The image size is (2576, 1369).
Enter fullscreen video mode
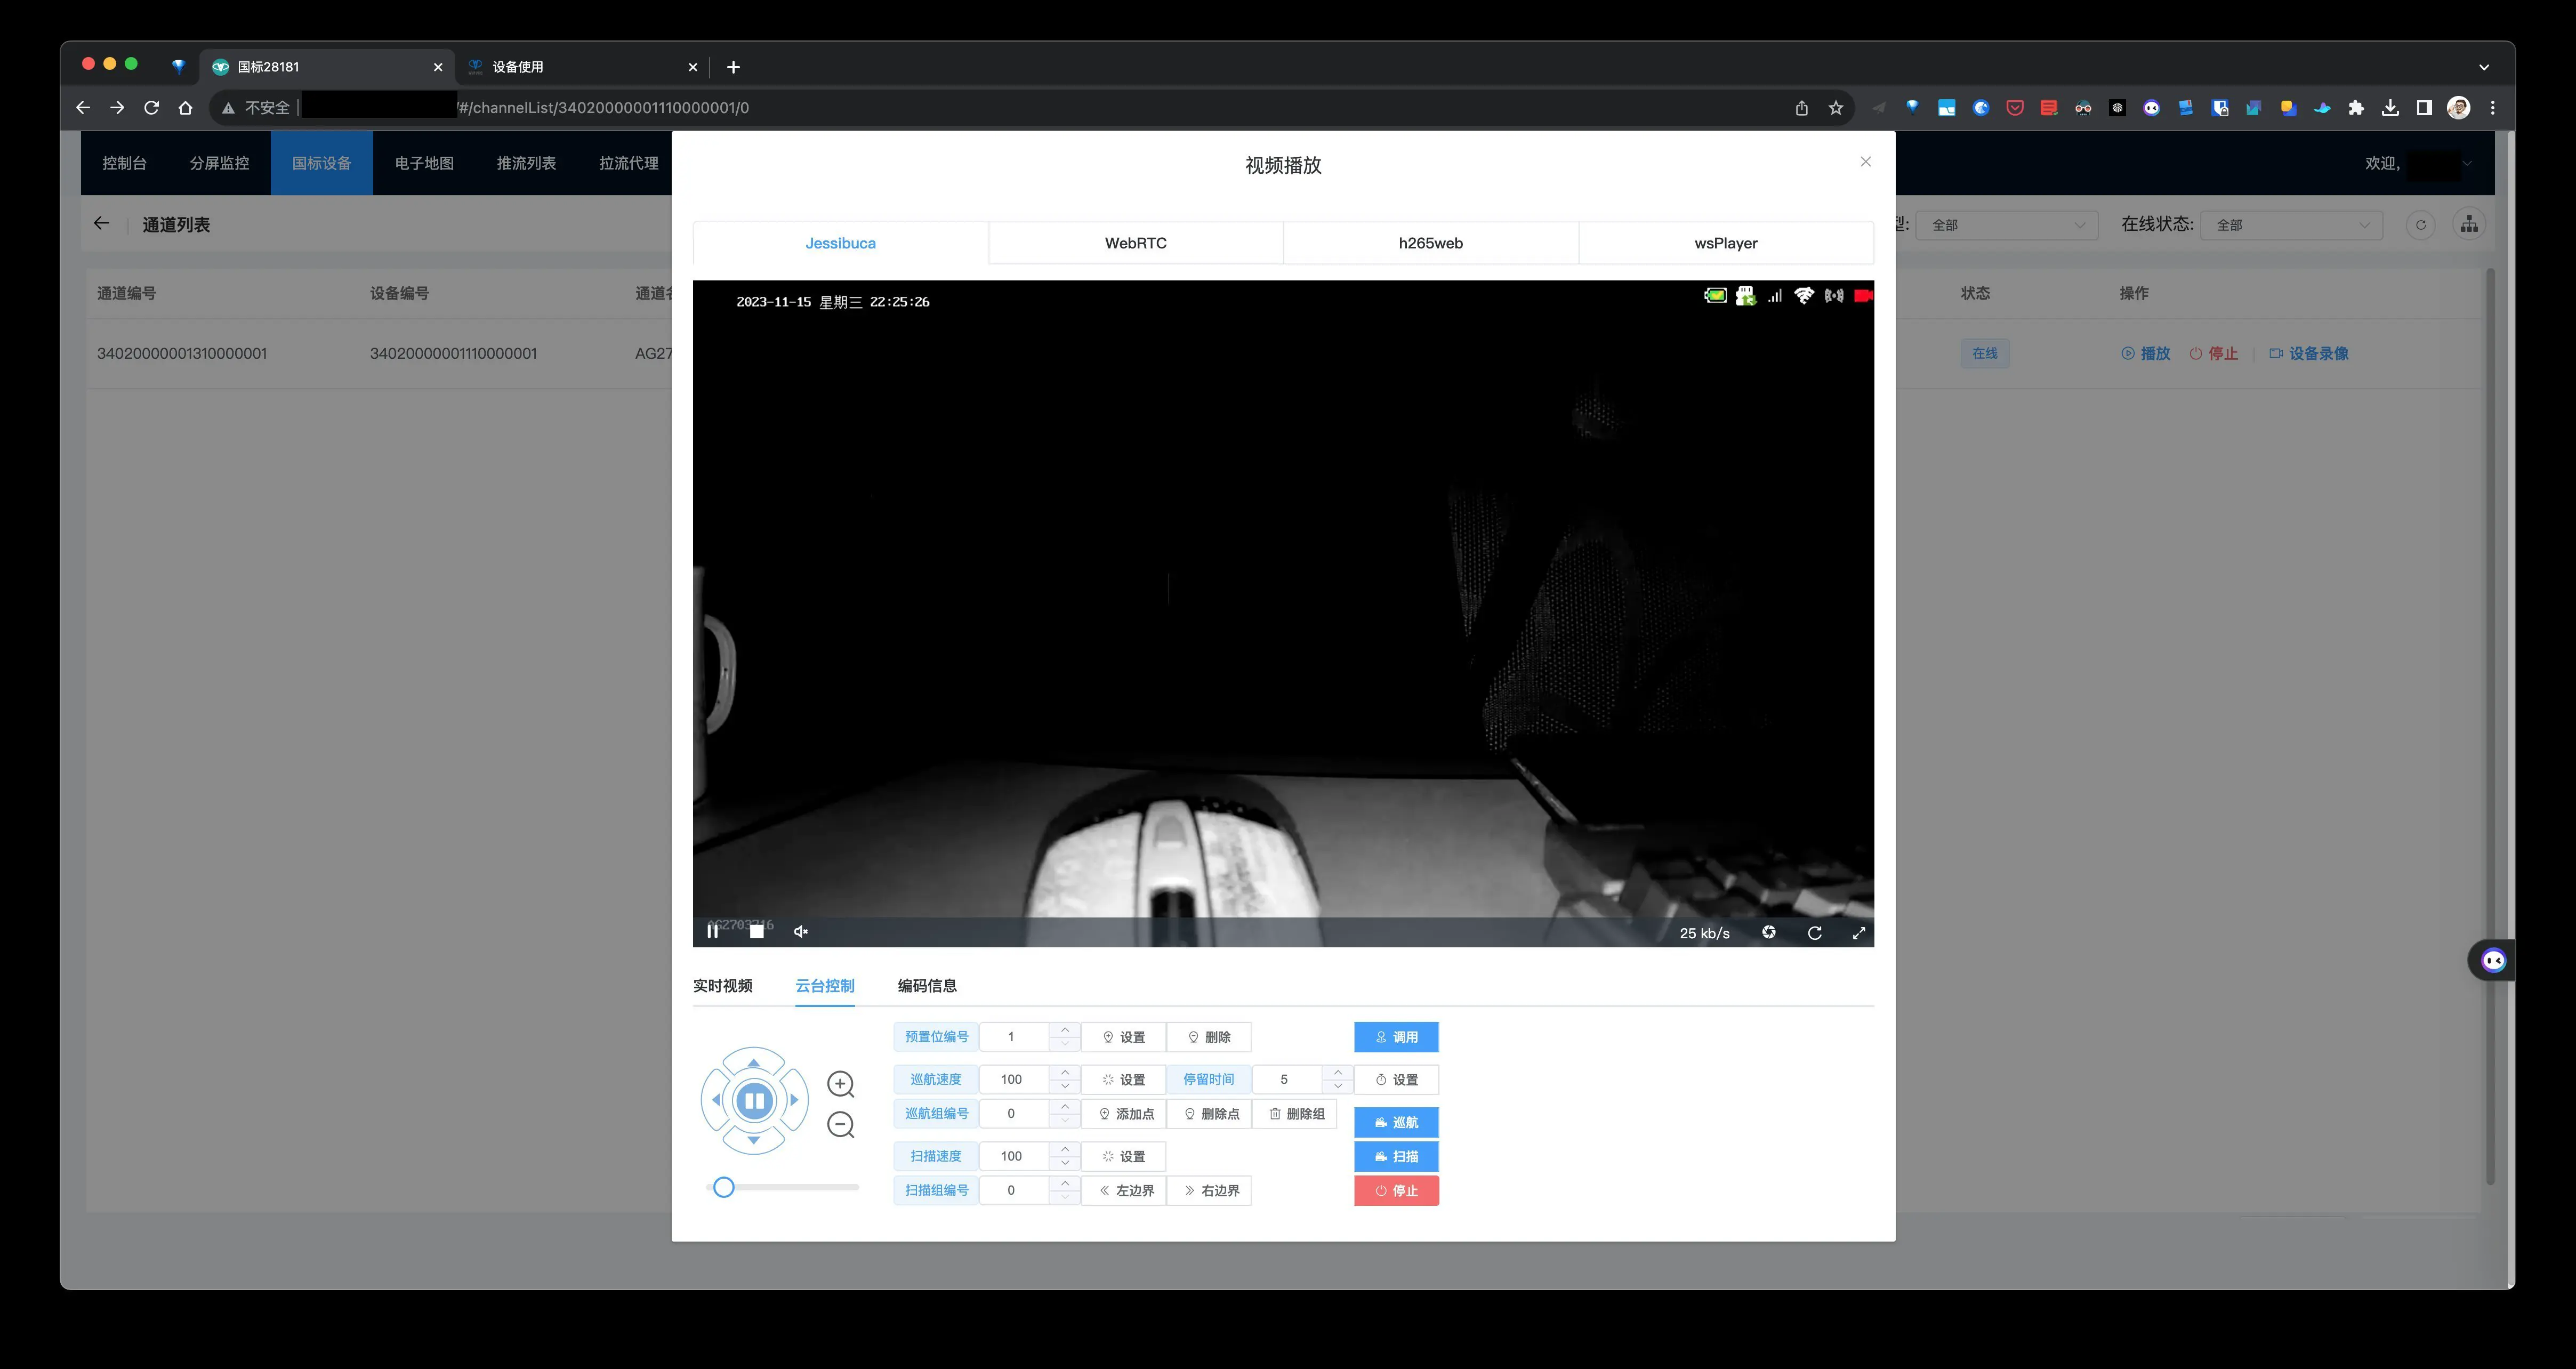(x=1859, y=932)
